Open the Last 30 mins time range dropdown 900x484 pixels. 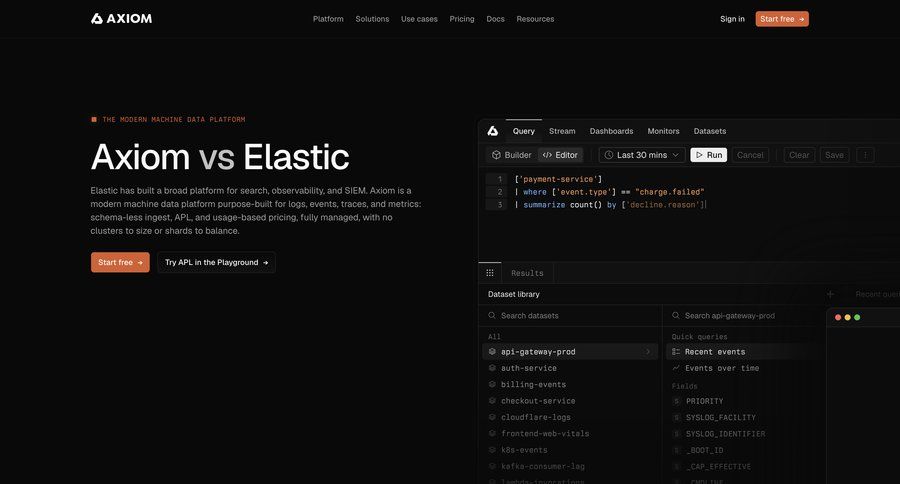pos(642,155)
